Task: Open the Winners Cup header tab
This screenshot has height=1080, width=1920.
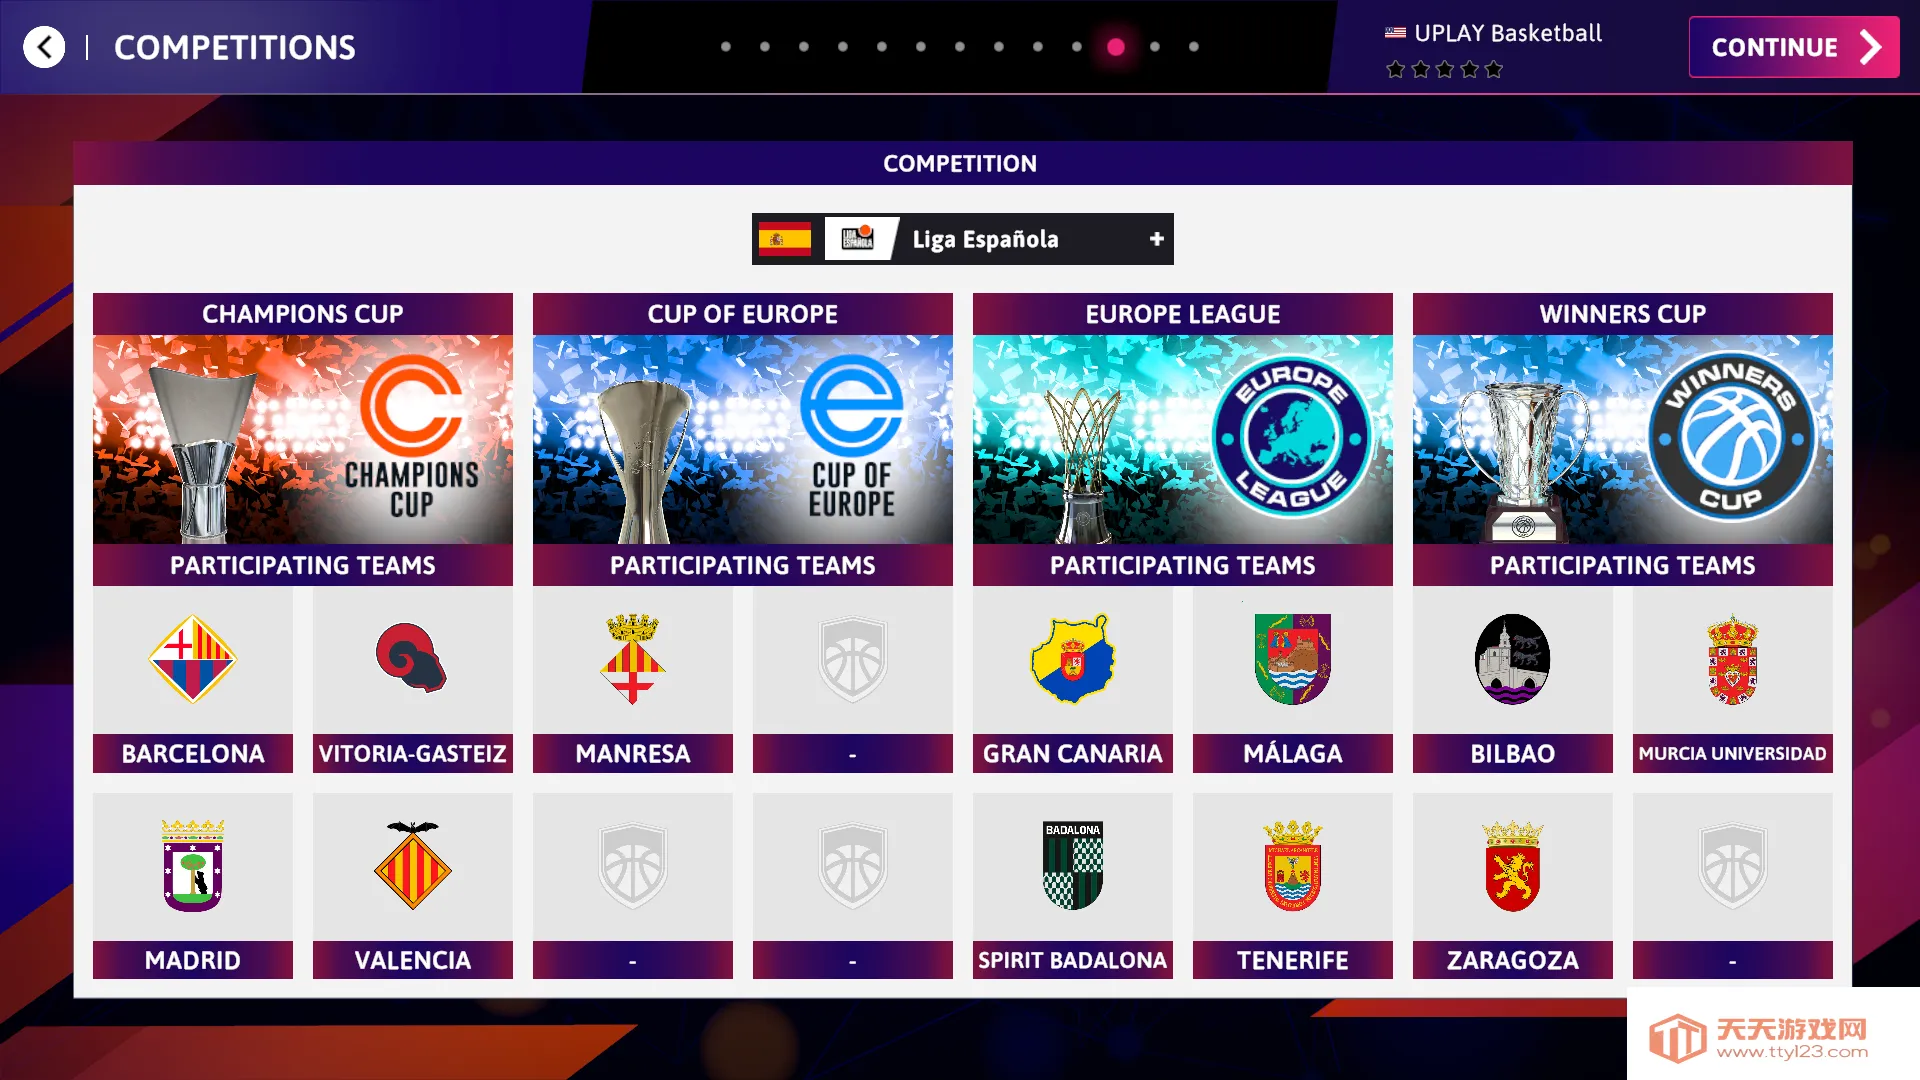Action: [1622, 314]
